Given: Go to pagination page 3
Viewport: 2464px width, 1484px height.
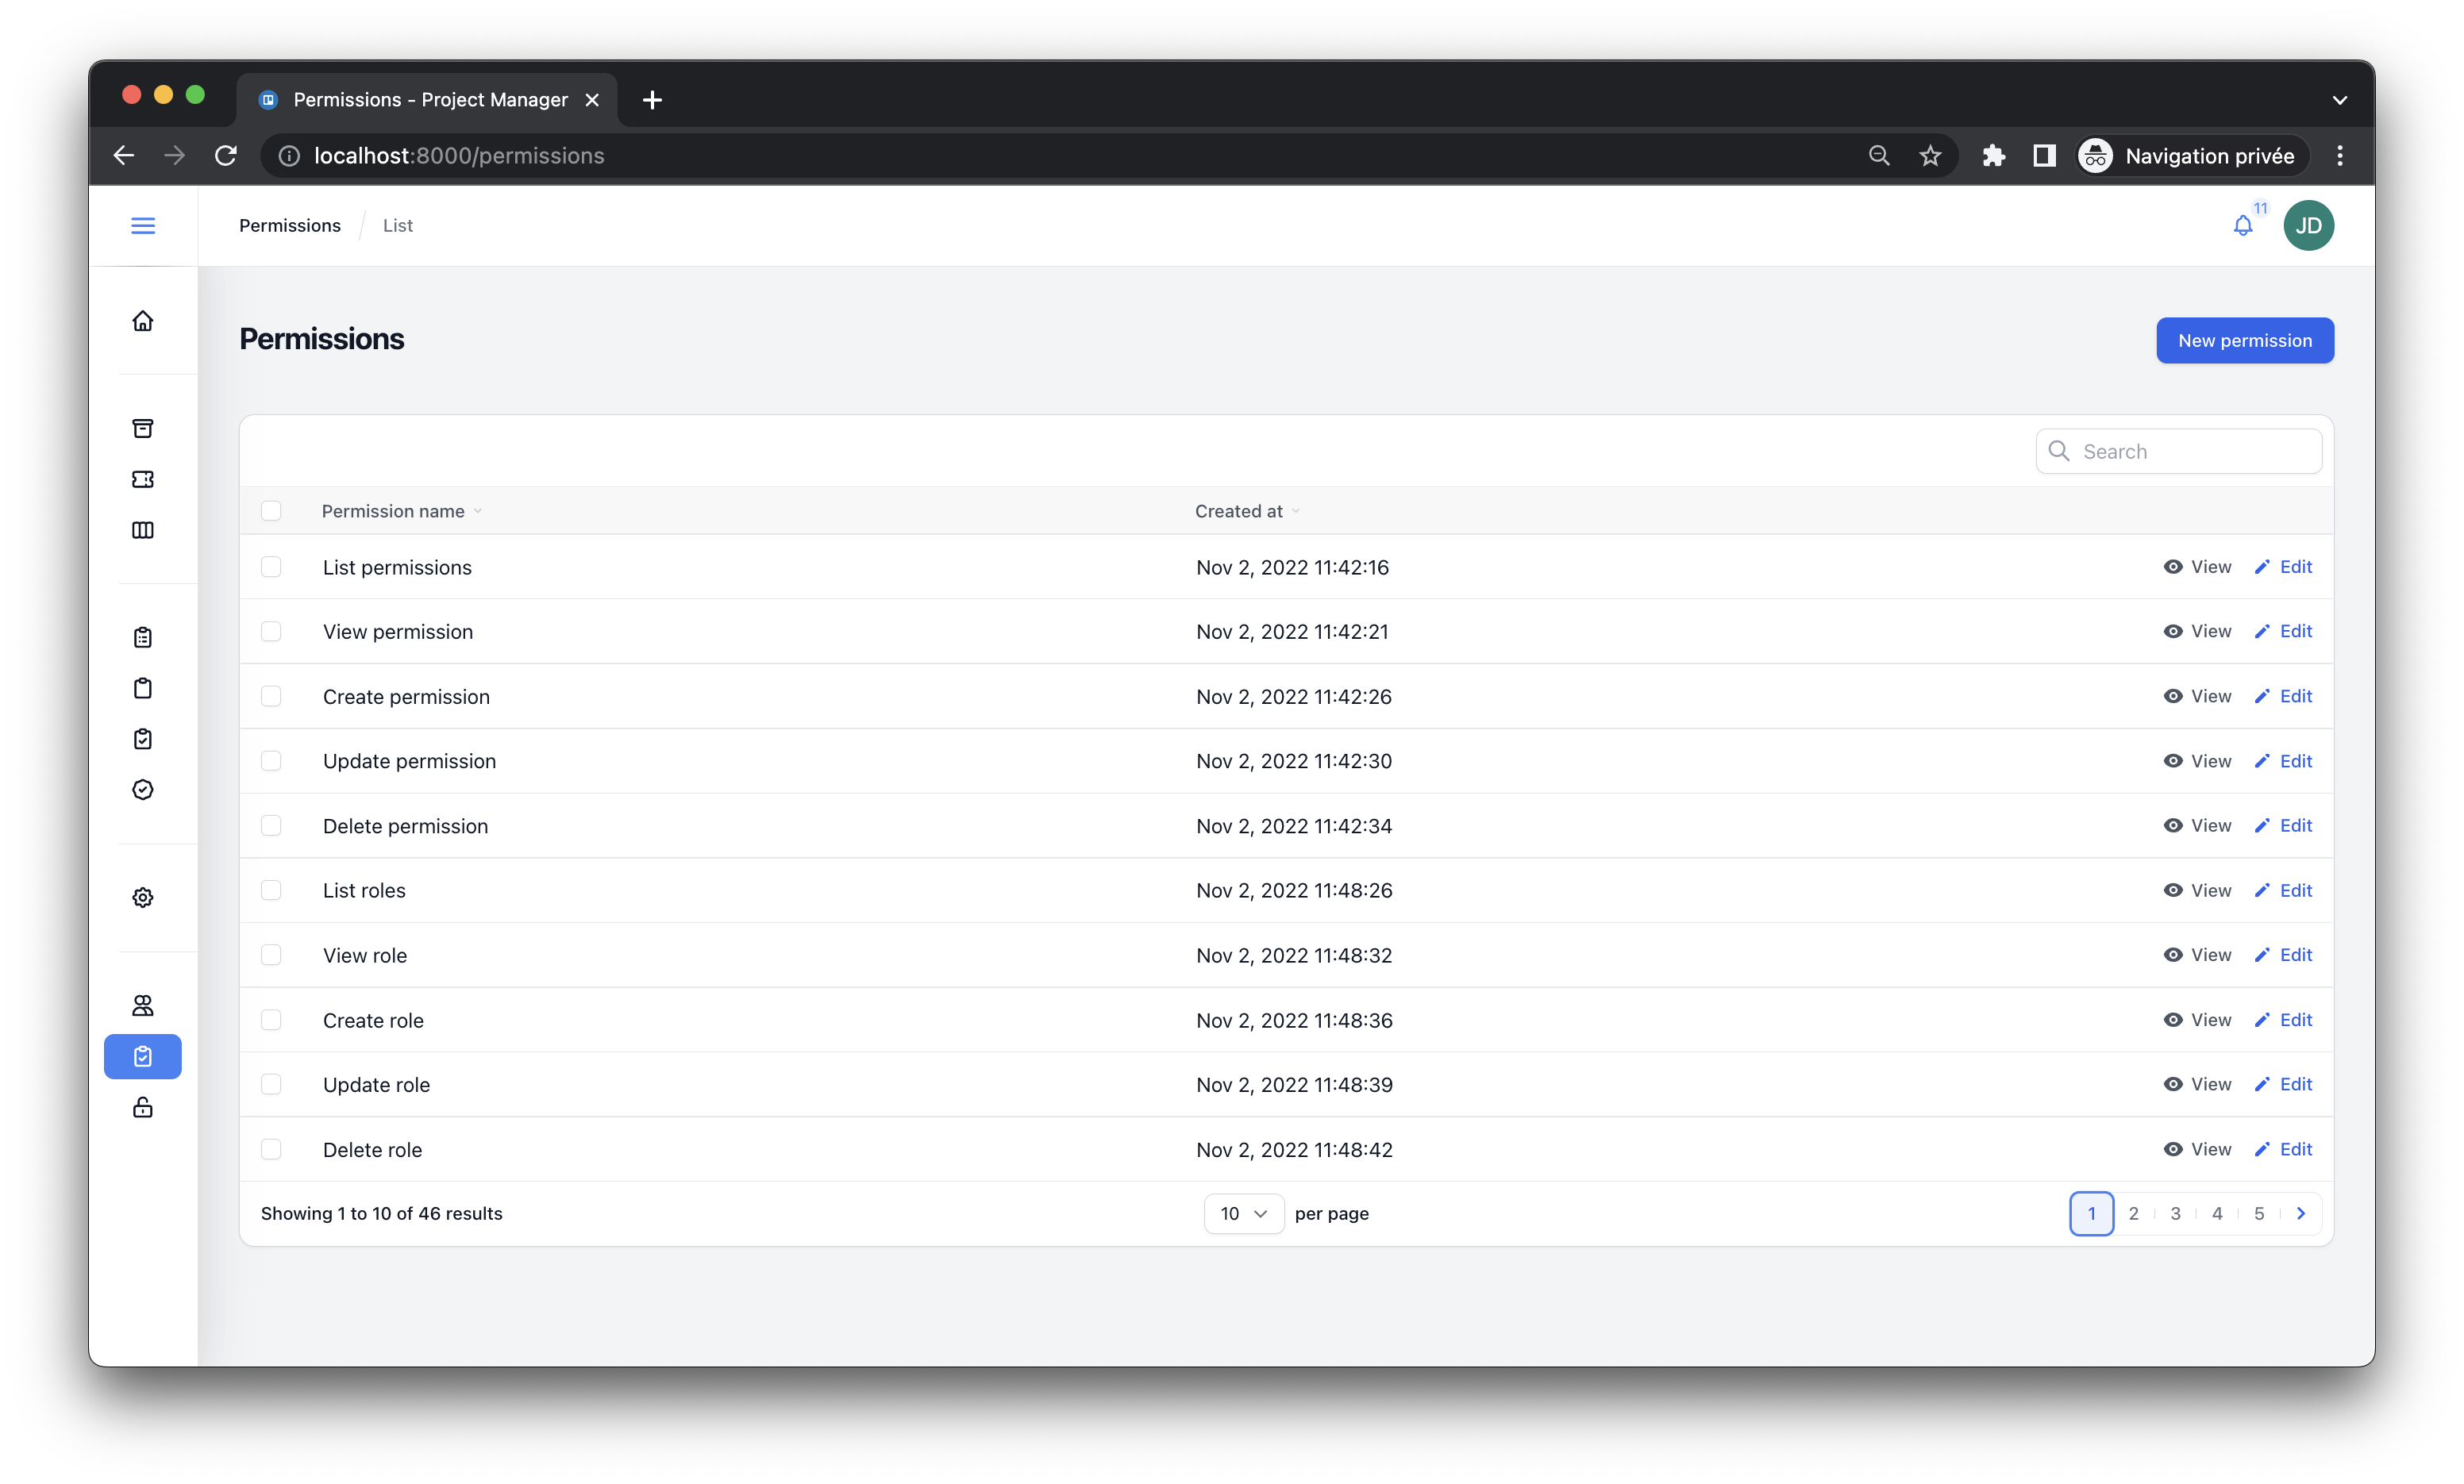Looking at the screenshot, I should 2175,1213.
